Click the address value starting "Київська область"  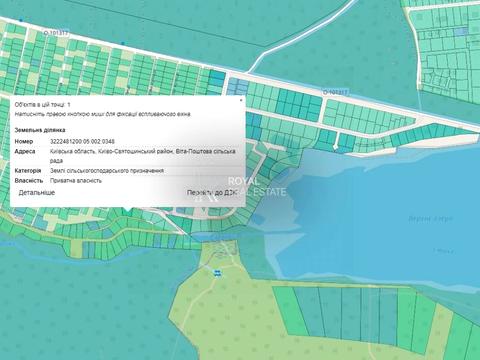tap(143, 156)
